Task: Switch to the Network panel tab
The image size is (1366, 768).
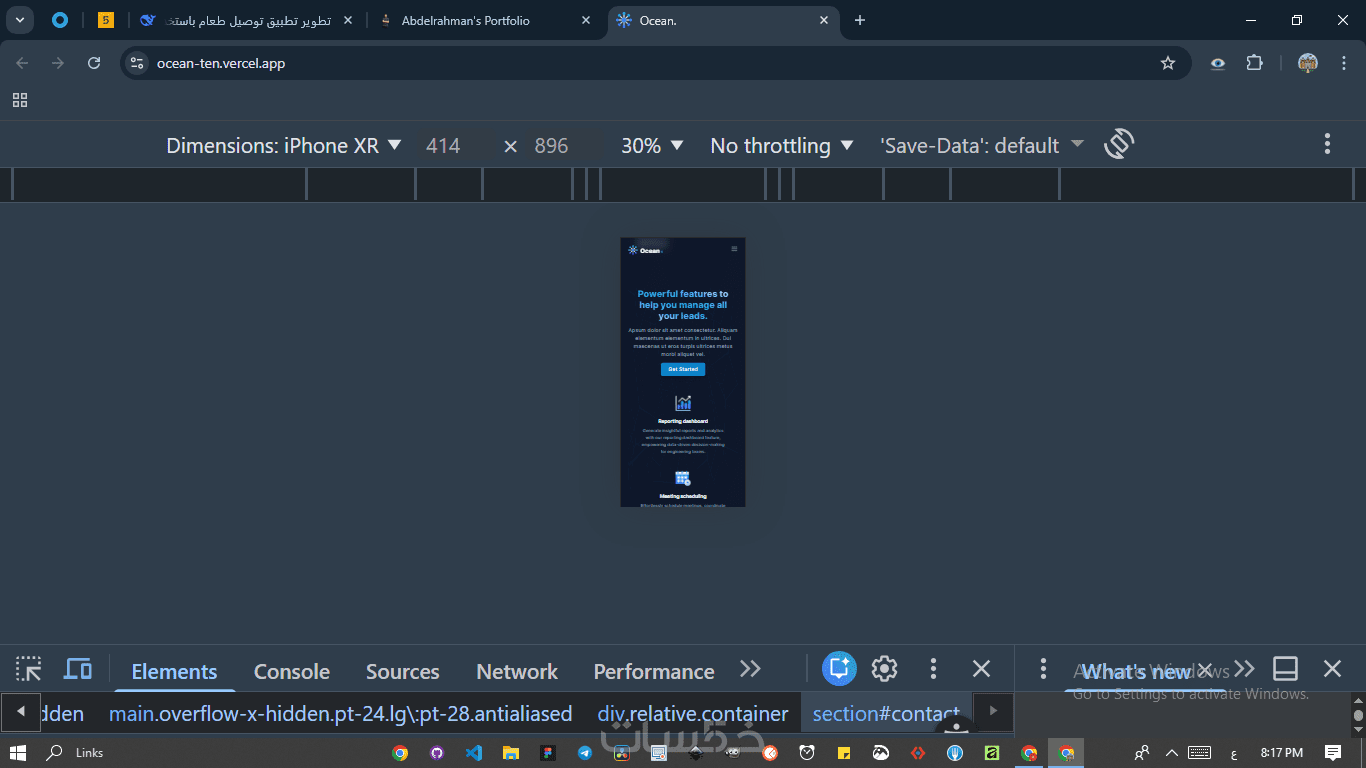Action: [x=517, y=671]
